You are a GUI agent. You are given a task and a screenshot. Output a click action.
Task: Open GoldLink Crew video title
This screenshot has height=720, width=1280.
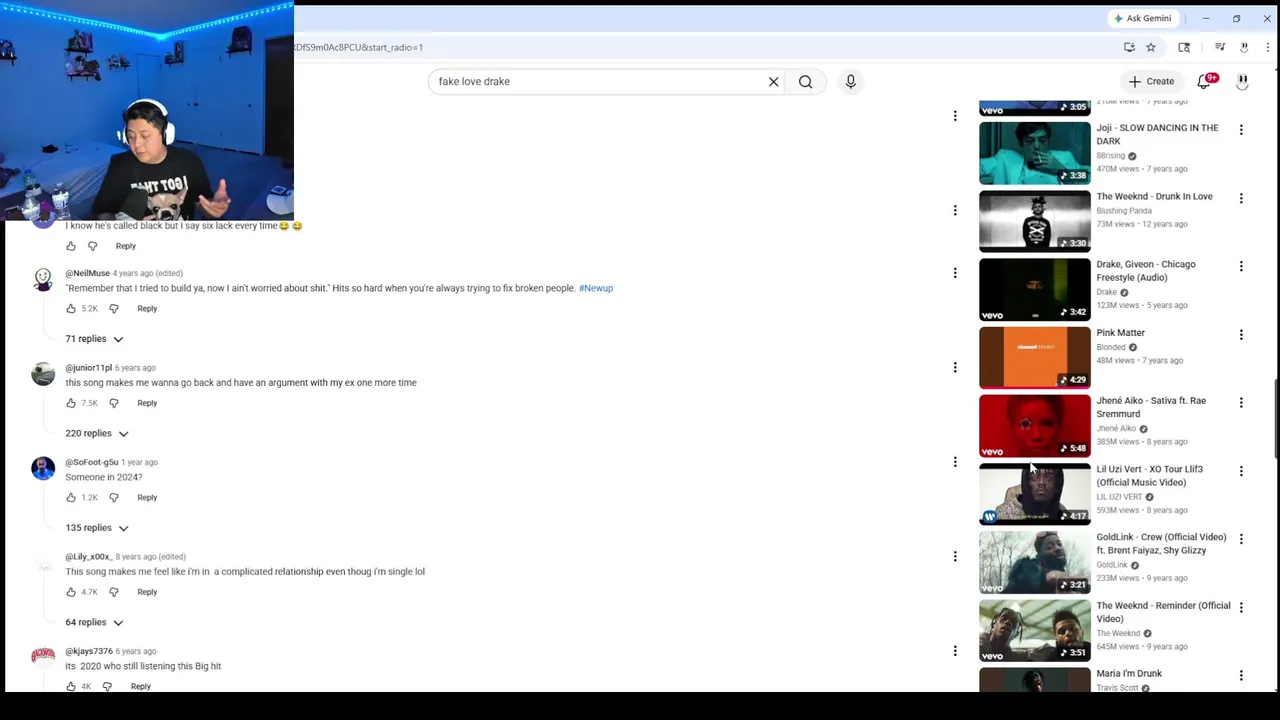click(1161, 544)
